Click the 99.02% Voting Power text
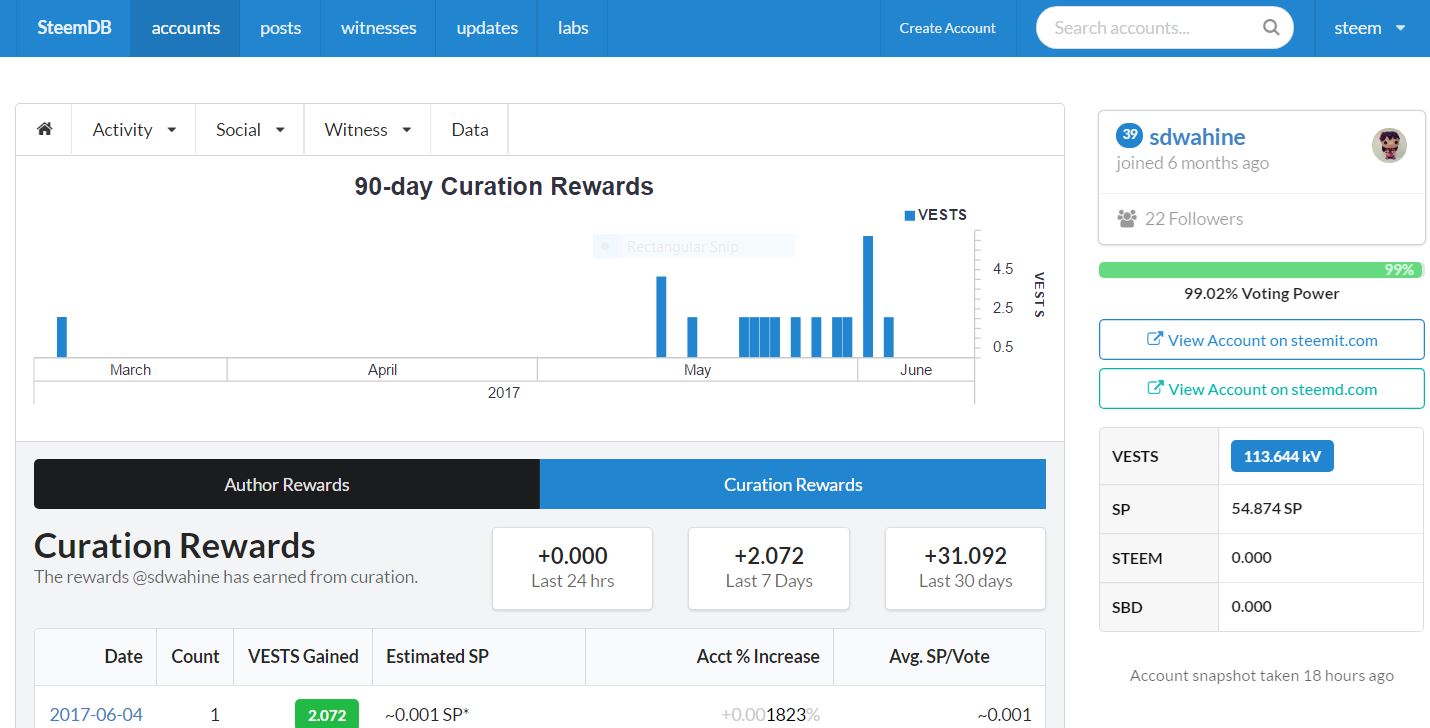 (x=1261, y=294)
